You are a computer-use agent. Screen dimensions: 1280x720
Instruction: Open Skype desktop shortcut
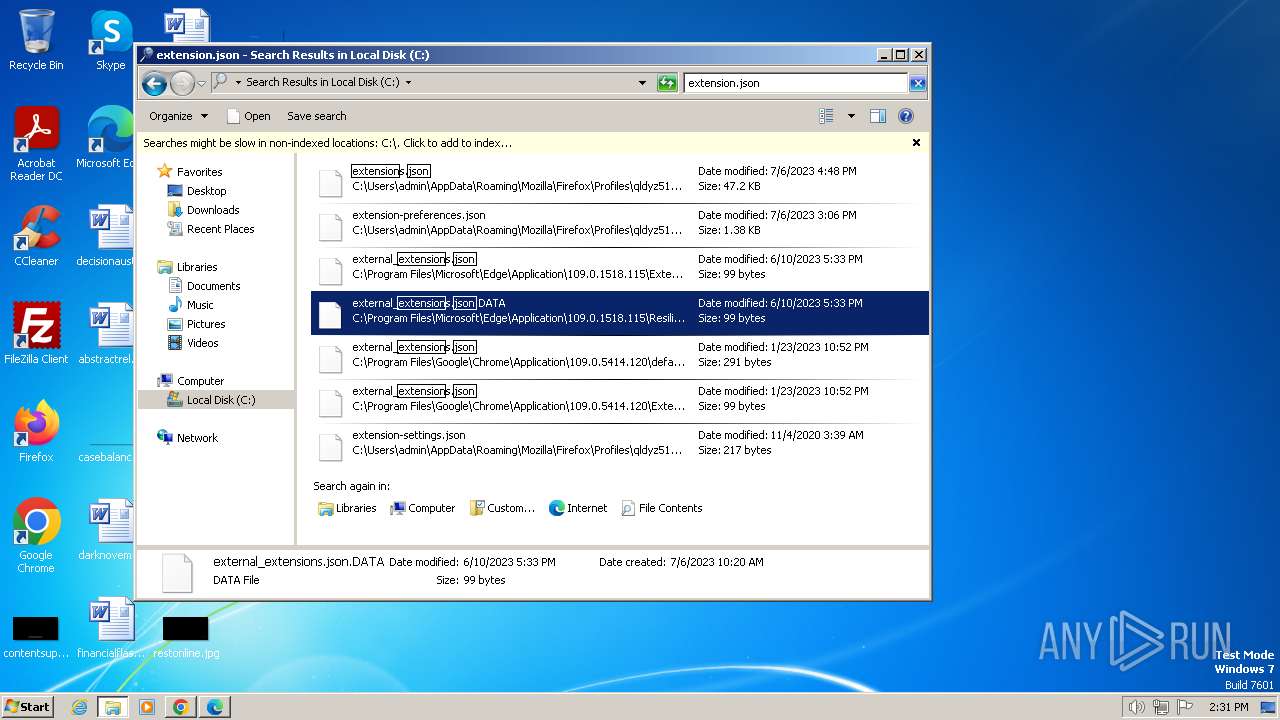(x=110, y=40)
